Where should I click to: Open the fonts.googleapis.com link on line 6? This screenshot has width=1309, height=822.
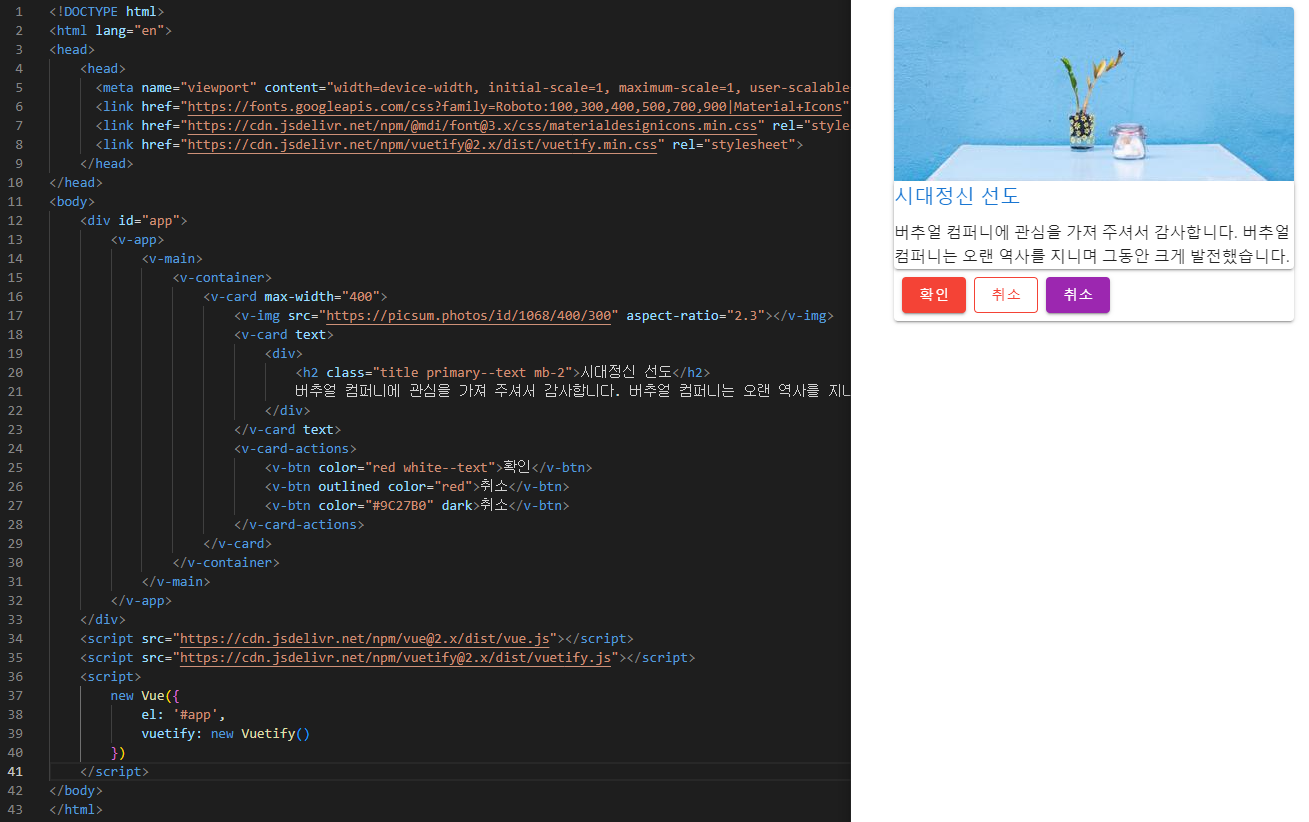click(514, 106)
